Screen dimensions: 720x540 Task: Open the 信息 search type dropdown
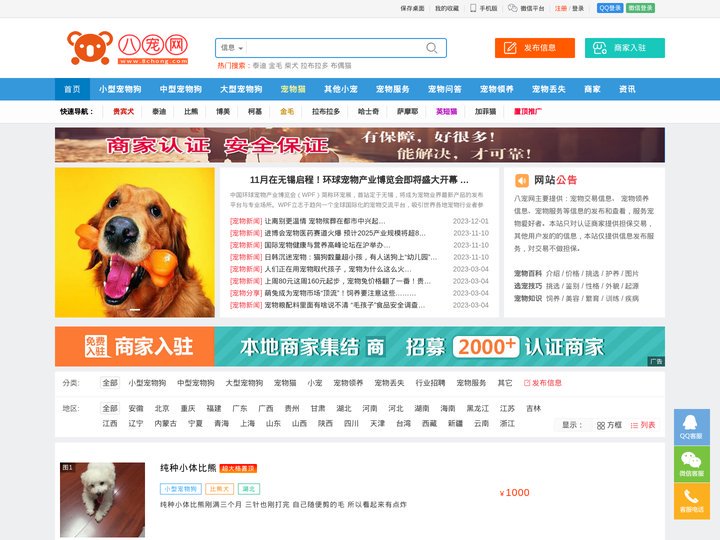(232, 48)
